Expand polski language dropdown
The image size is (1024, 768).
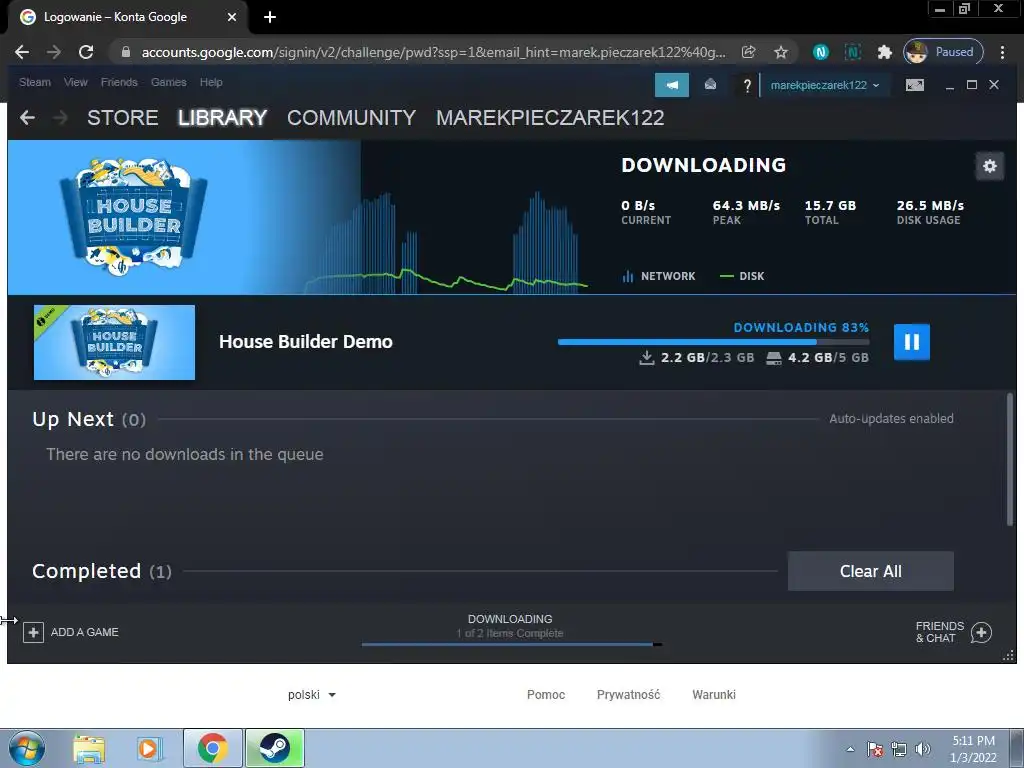[312, 695]
